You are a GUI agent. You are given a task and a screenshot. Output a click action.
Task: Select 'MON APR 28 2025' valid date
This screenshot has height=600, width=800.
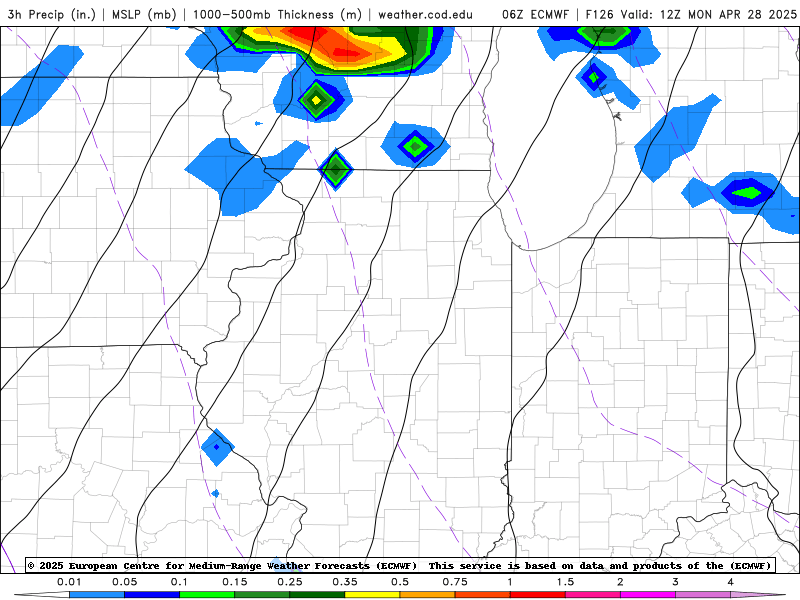[742, 14]
